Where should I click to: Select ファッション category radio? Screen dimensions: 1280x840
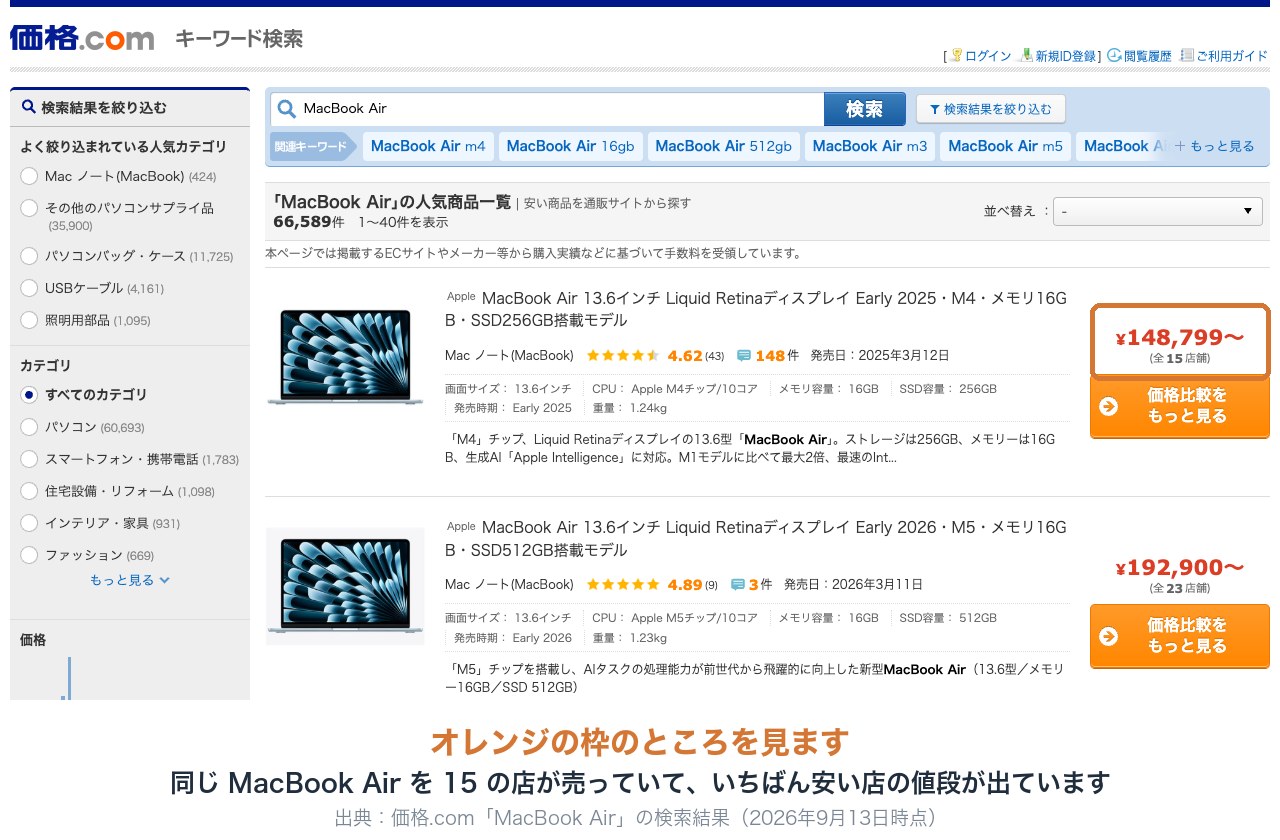click(29, 555)
